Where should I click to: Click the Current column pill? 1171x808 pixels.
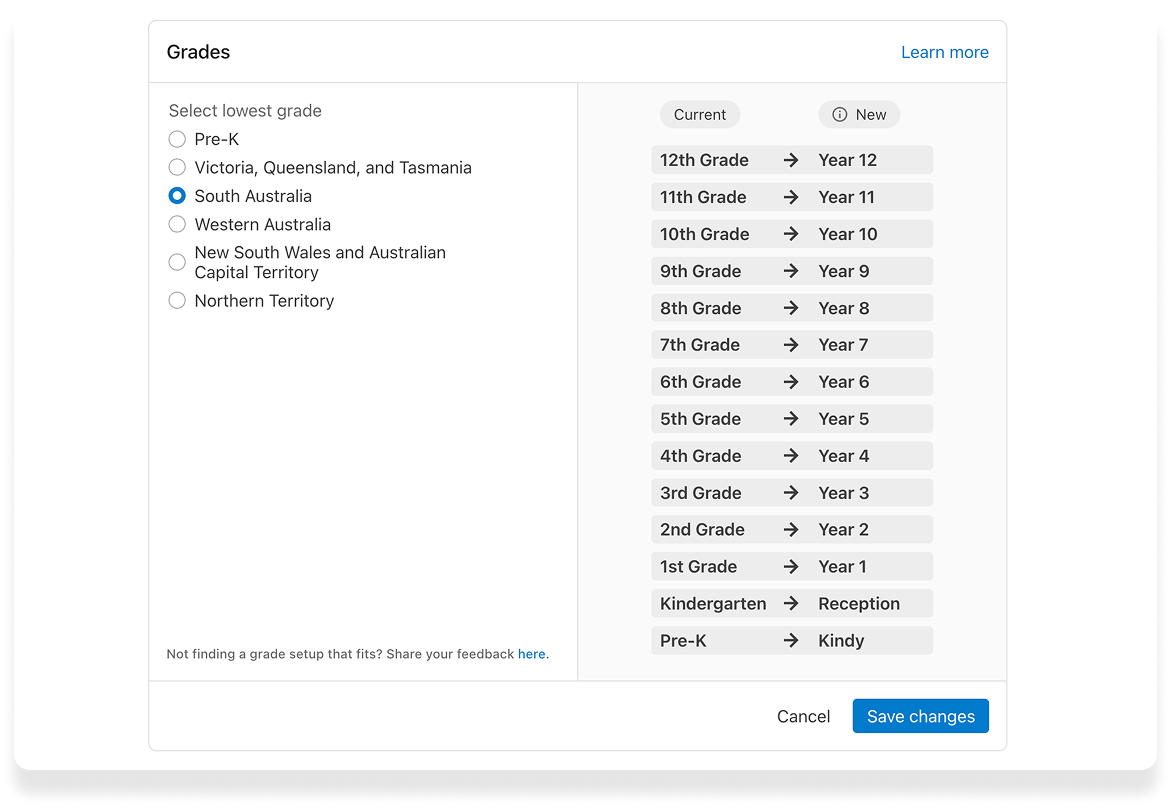(x=700, y=114)
